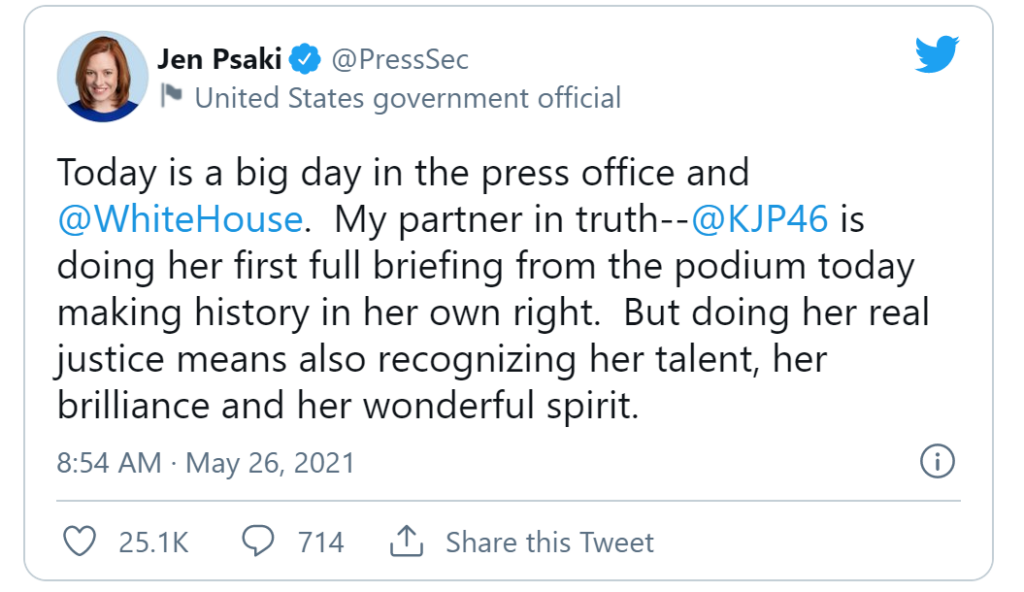Click the United States government official label
1024x592 pixels.
tap(407, 98)
